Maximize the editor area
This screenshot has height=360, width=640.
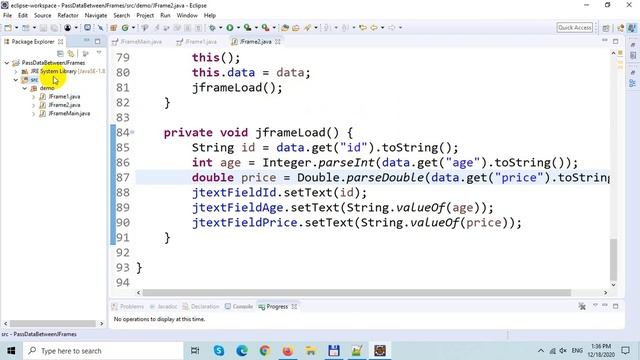616,41
